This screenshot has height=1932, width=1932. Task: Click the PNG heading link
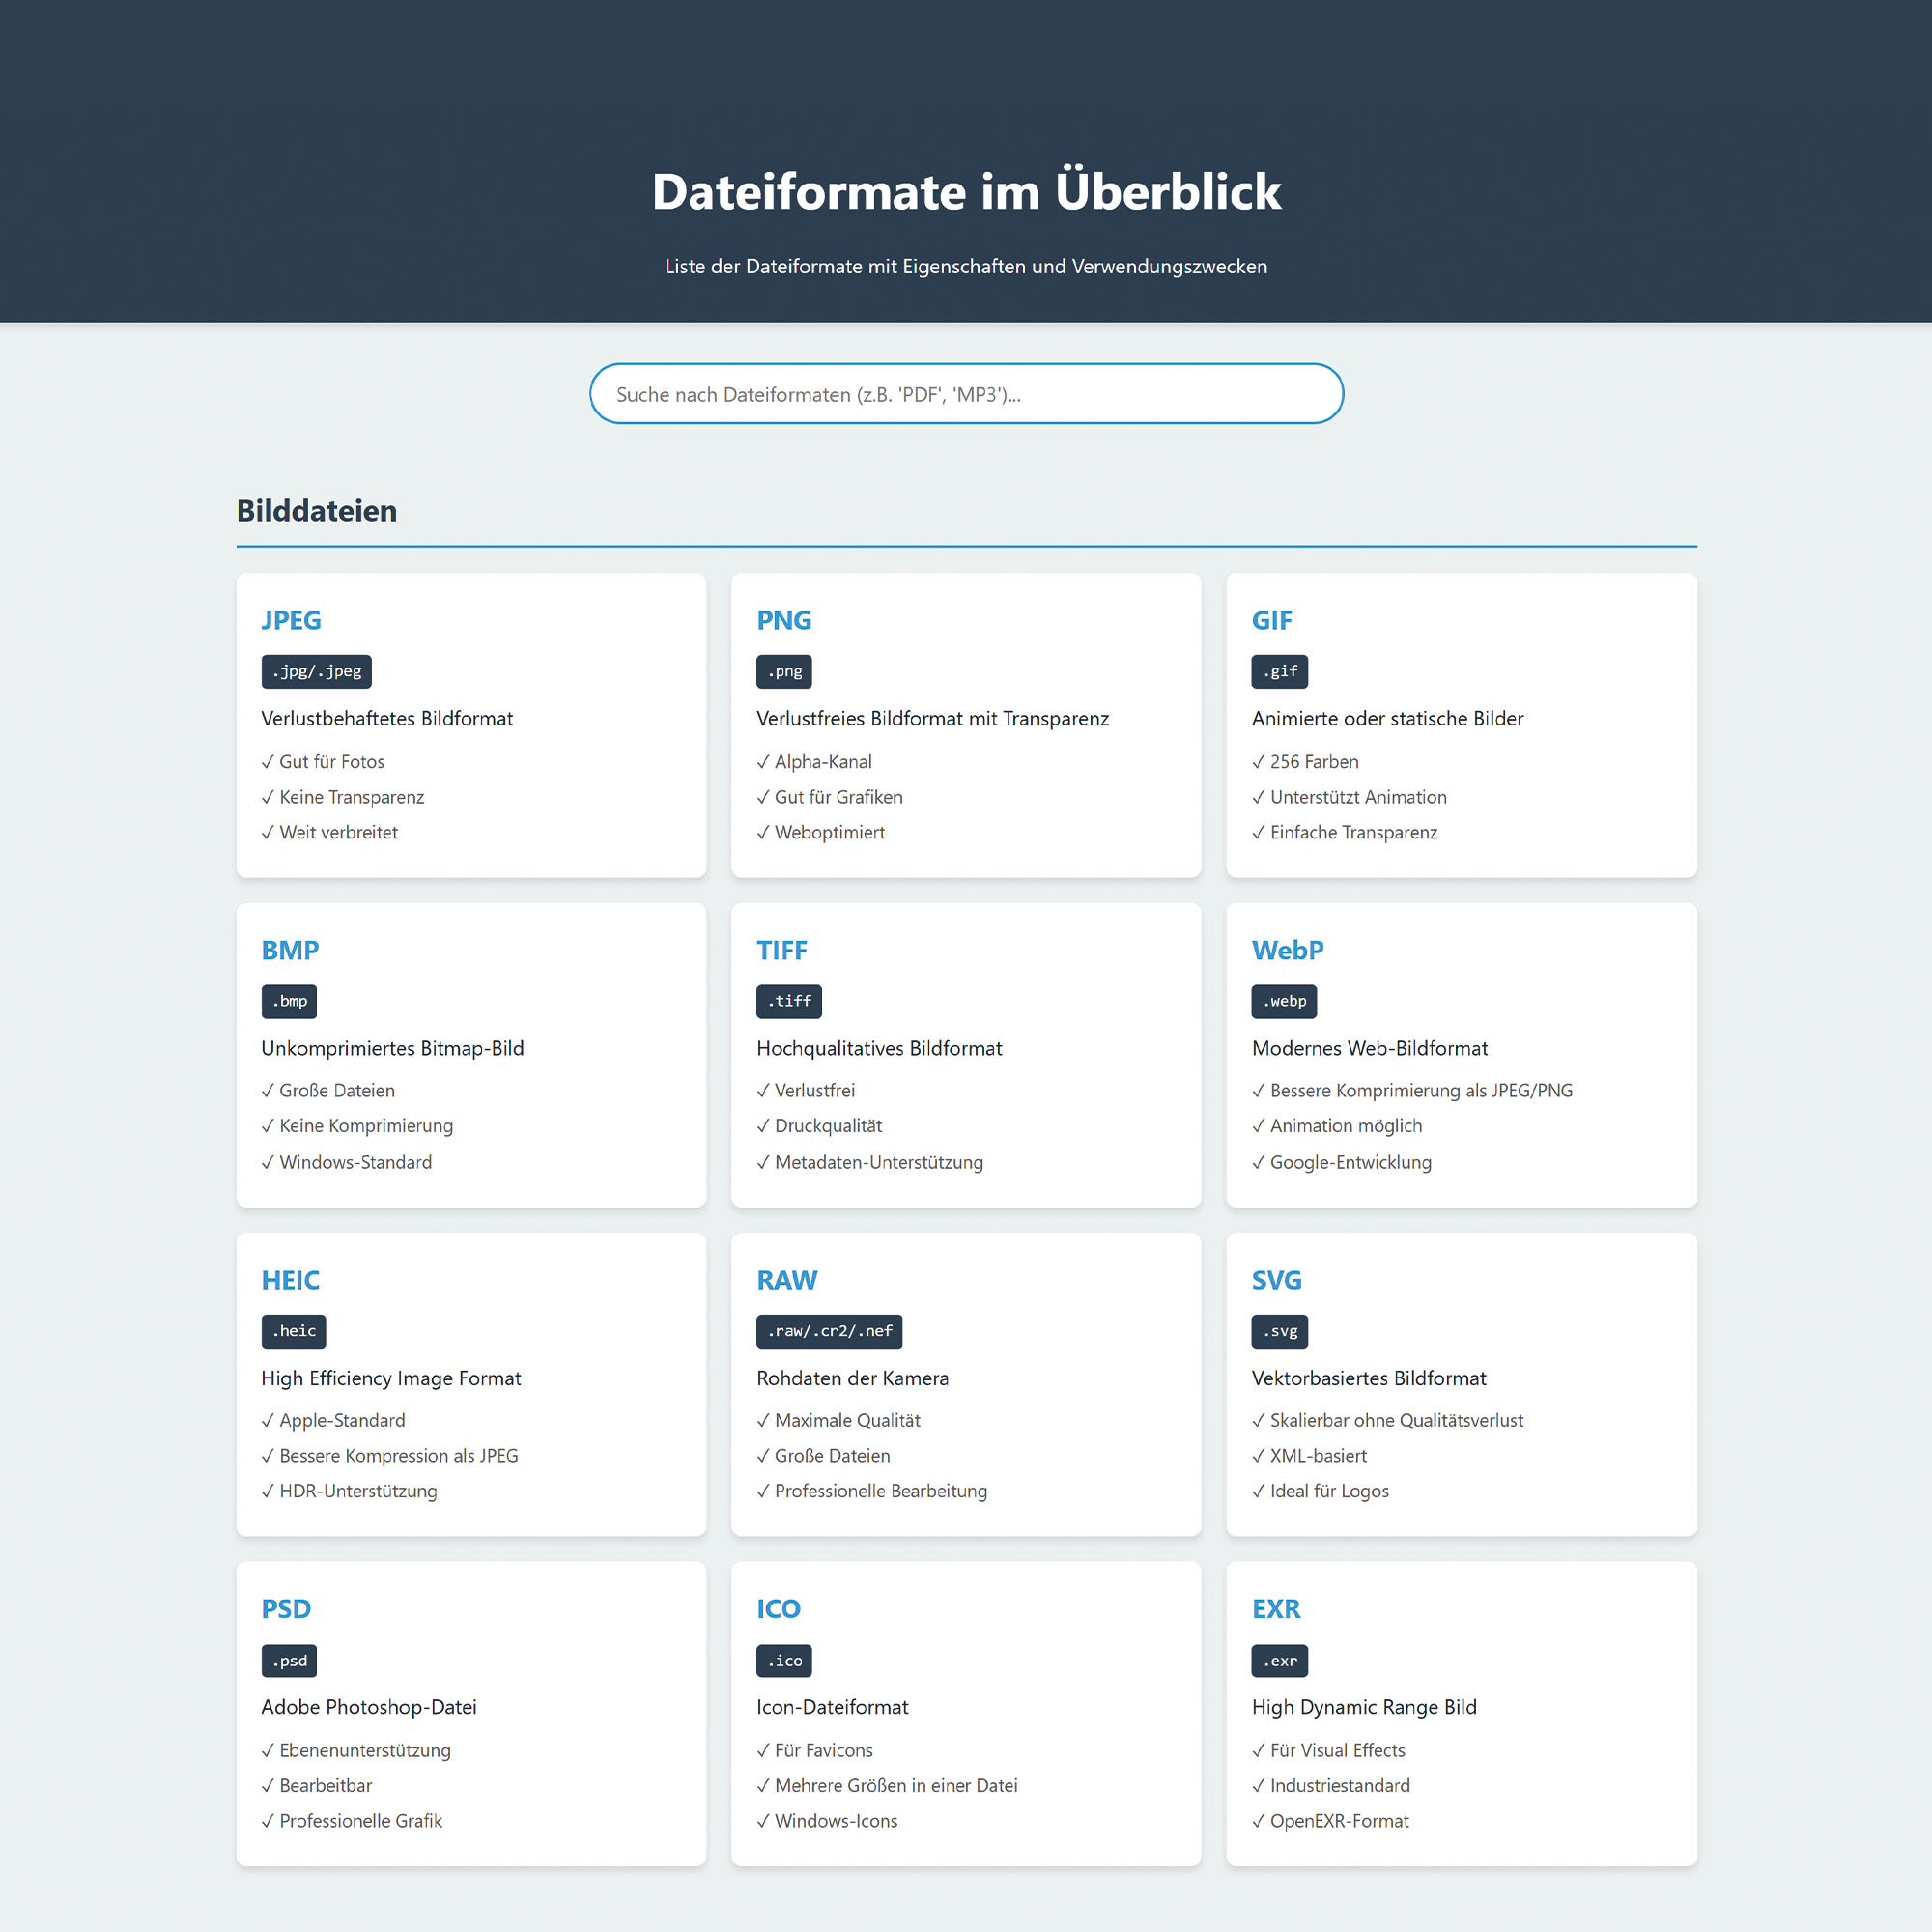point(783,620)
